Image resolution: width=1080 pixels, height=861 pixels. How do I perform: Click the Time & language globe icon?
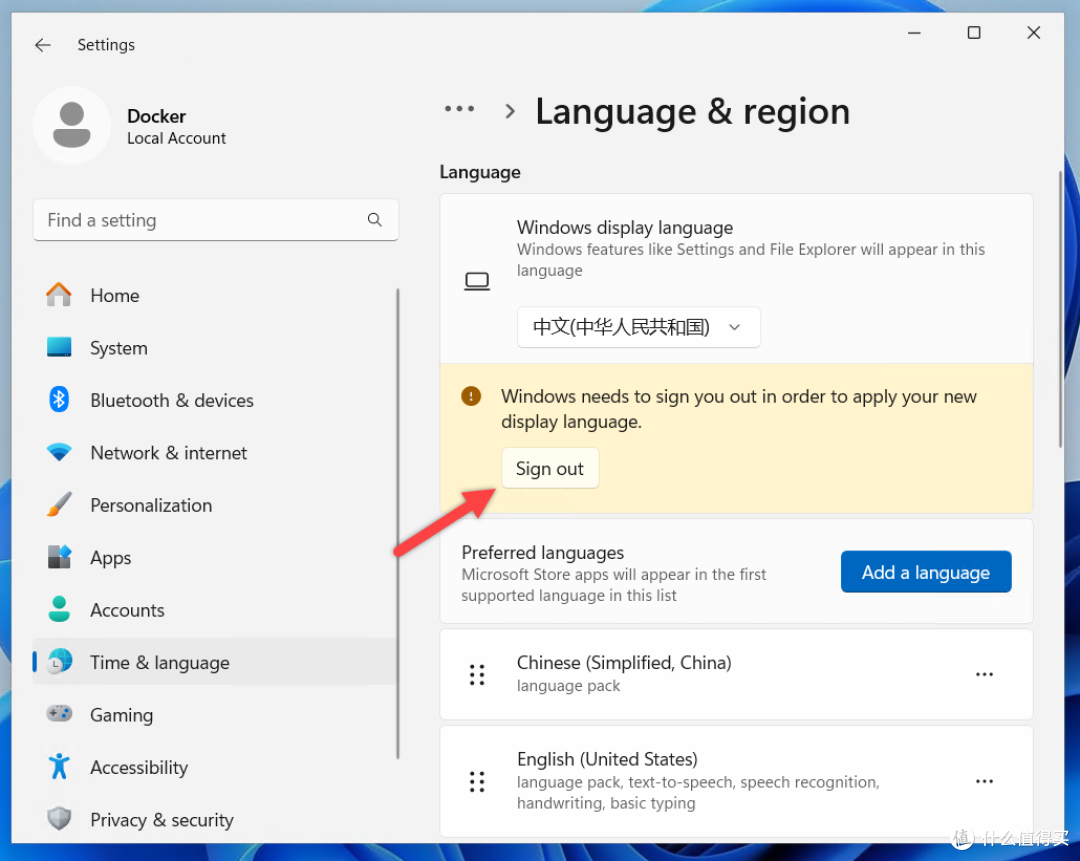point(60,662)
